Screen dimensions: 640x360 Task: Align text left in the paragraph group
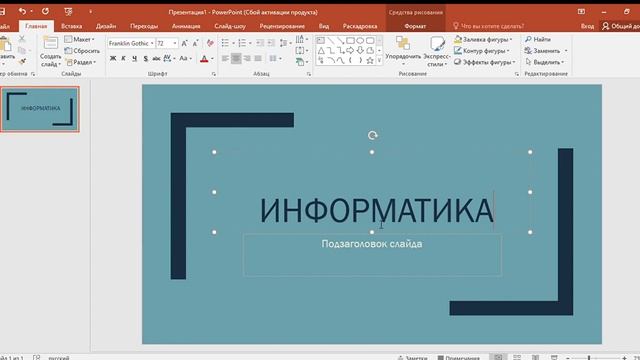(225, 59)
